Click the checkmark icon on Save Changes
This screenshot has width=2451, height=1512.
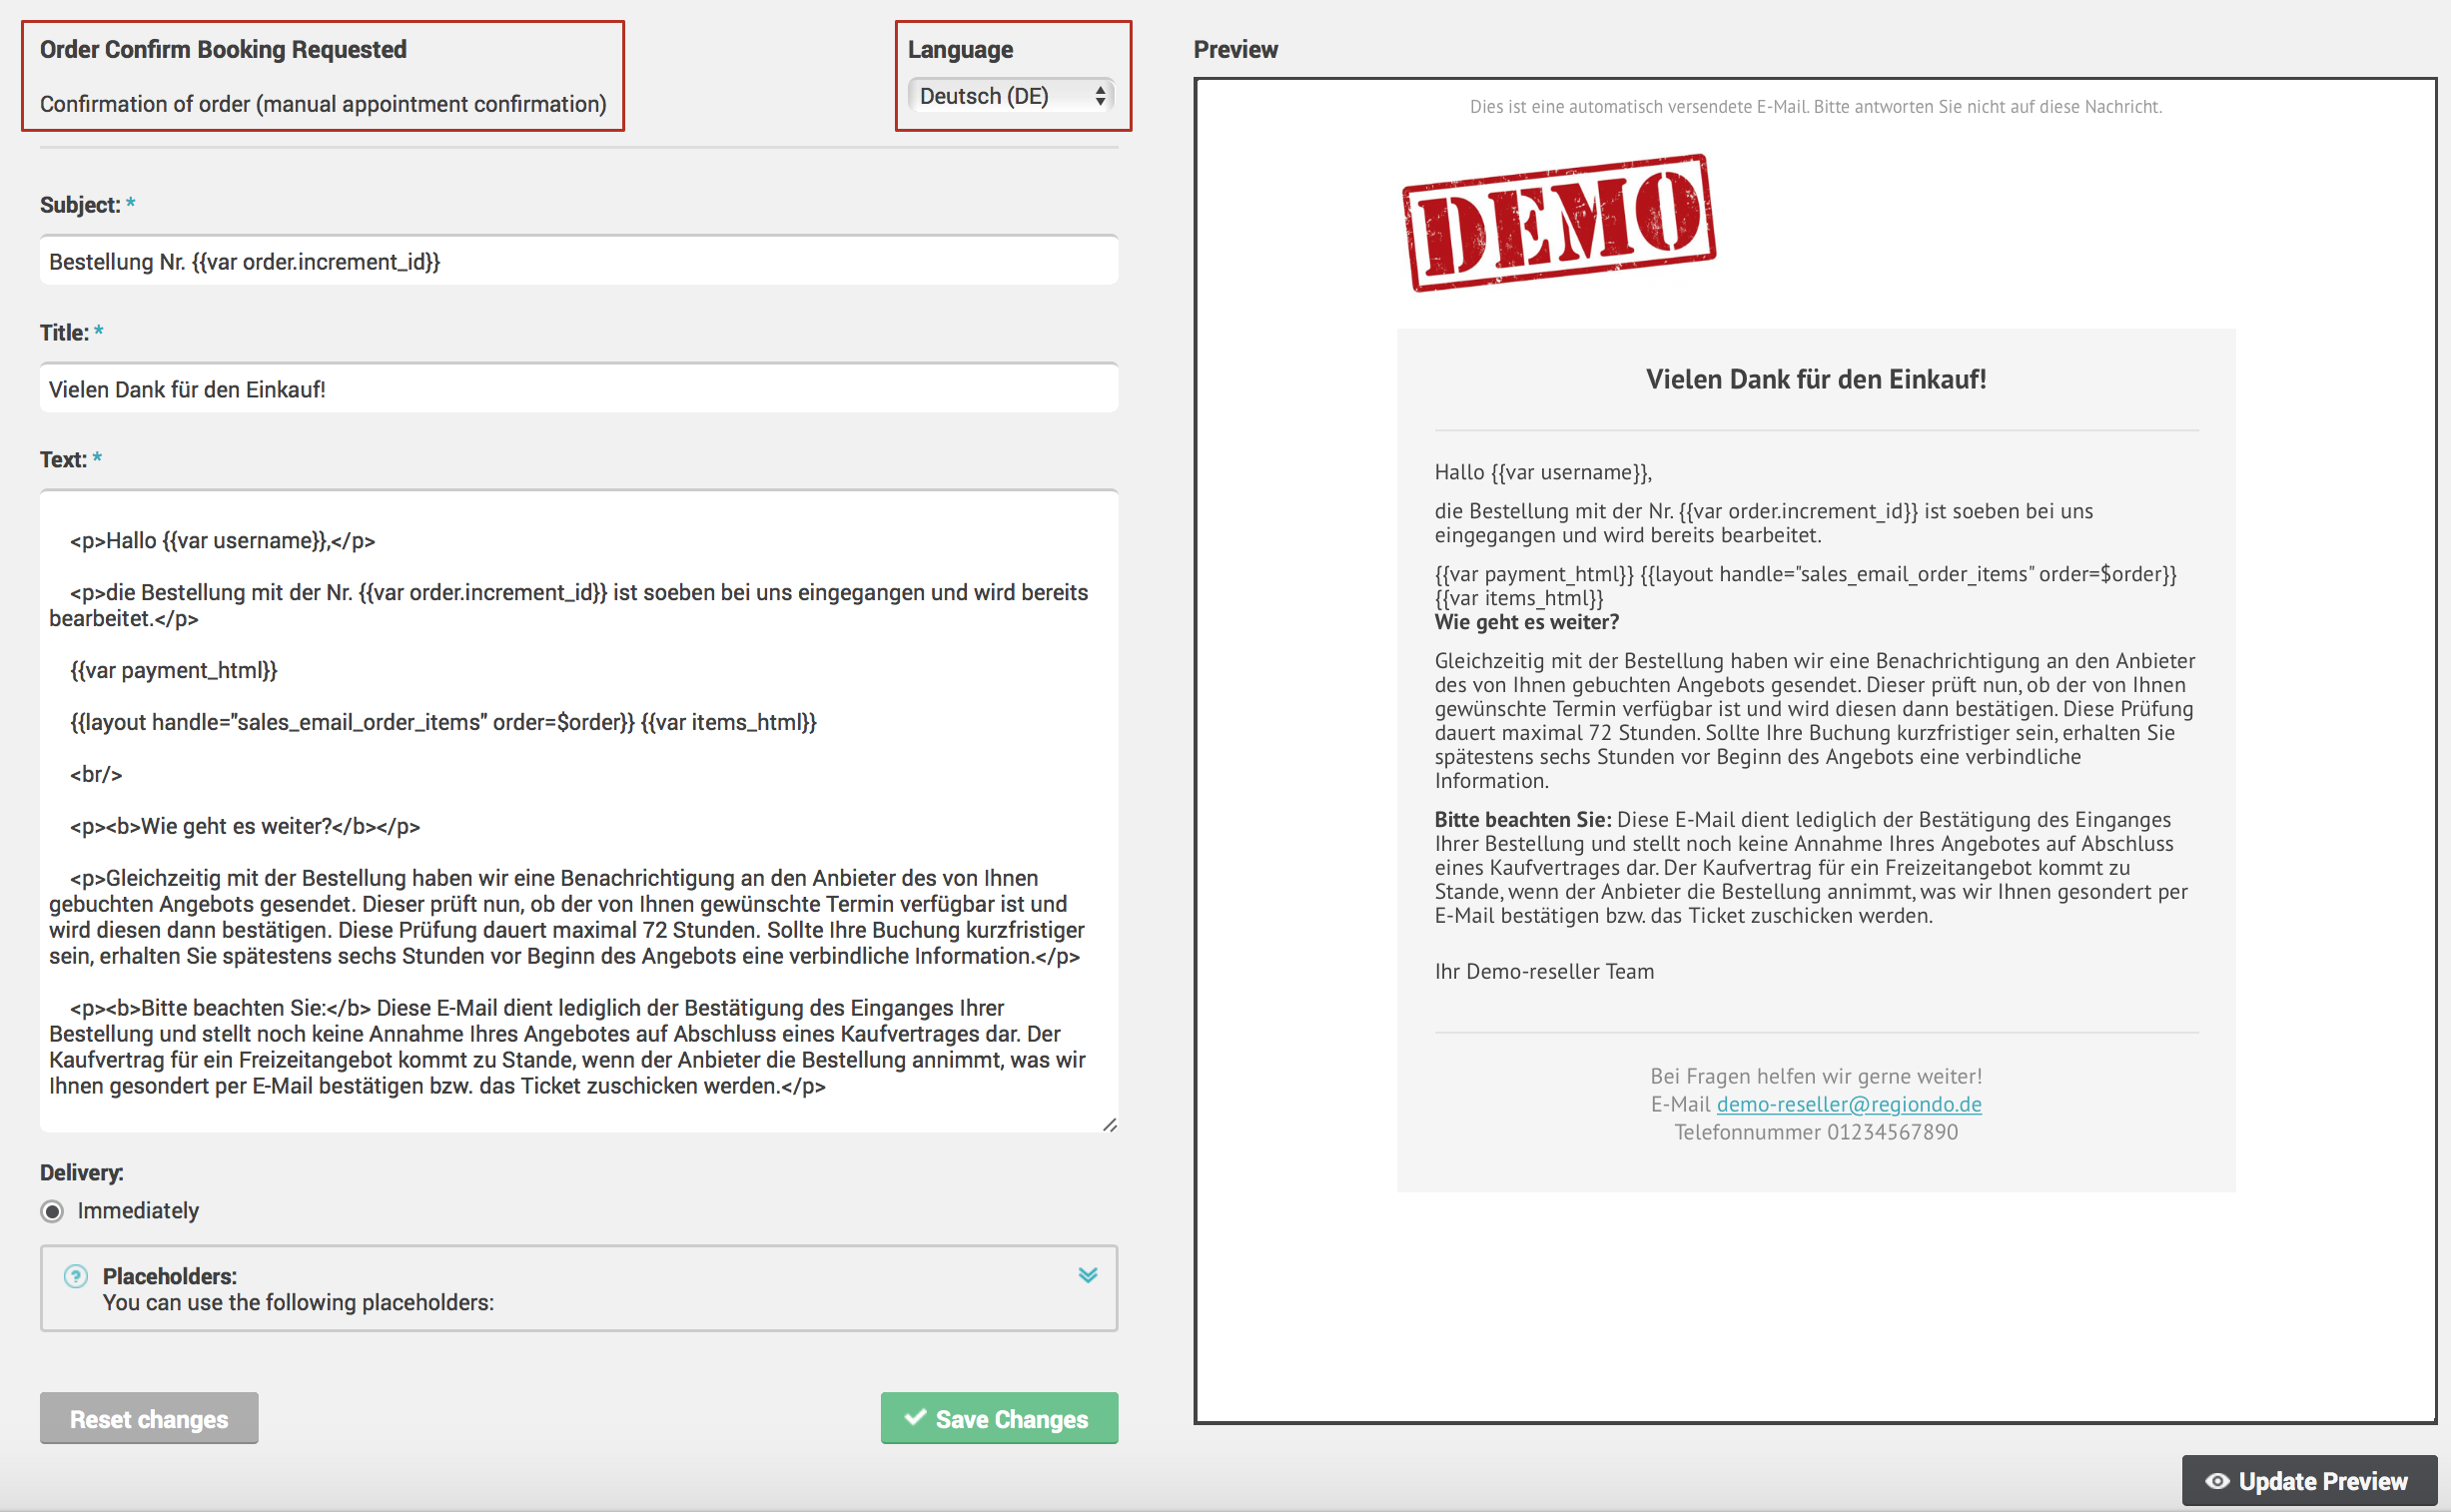[915, 1417]
